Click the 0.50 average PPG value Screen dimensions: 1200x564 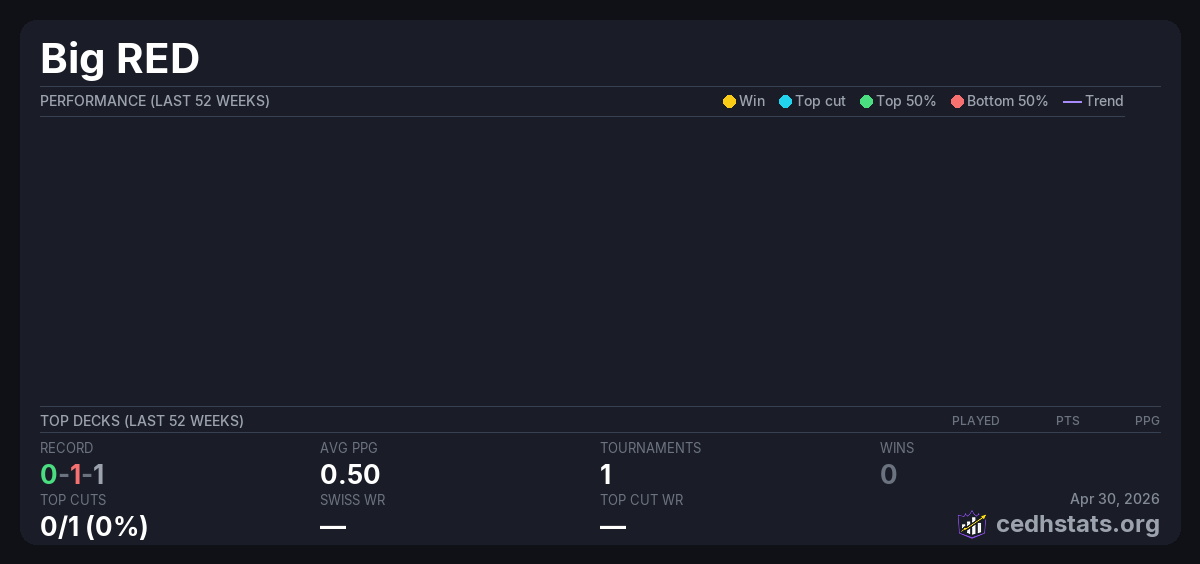pos(350,474)
